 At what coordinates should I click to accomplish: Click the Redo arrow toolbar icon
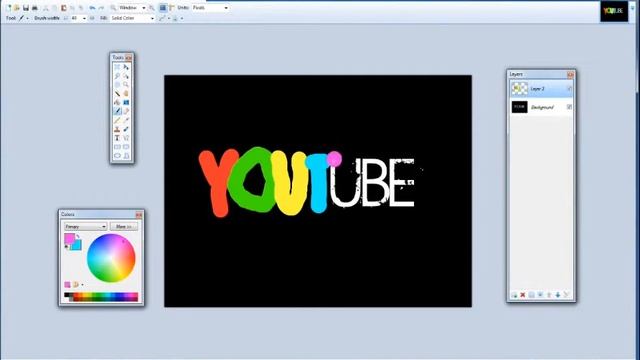click(x=101, y=8)
